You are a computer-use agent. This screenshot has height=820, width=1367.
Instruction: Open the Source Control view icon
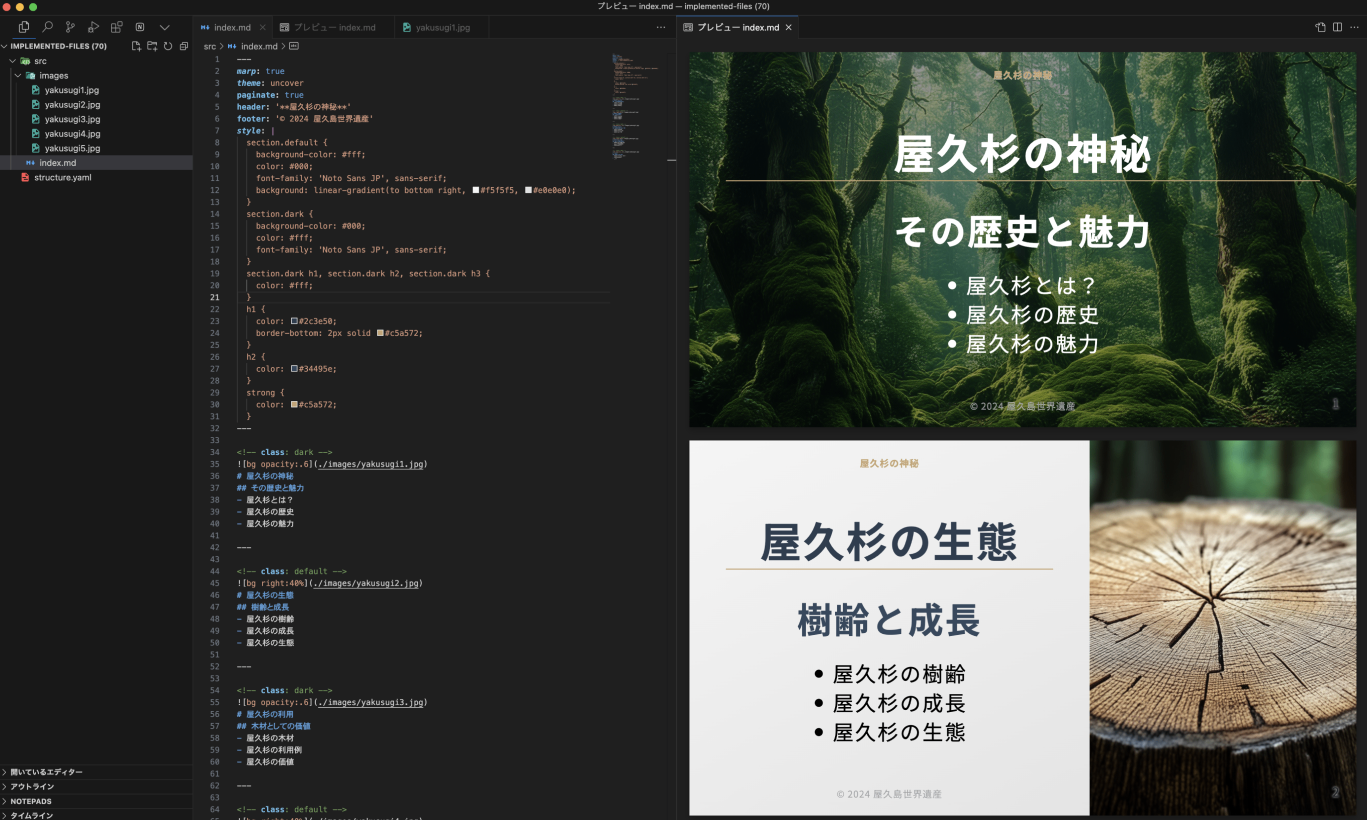coord(70,27)
